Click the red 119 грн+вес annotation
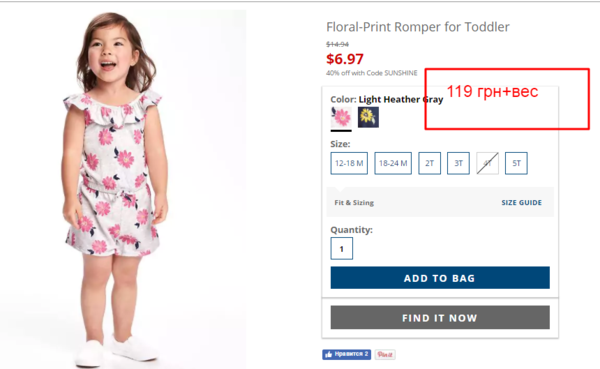This screenshot has height=369, width=600. tap(492, 91)
